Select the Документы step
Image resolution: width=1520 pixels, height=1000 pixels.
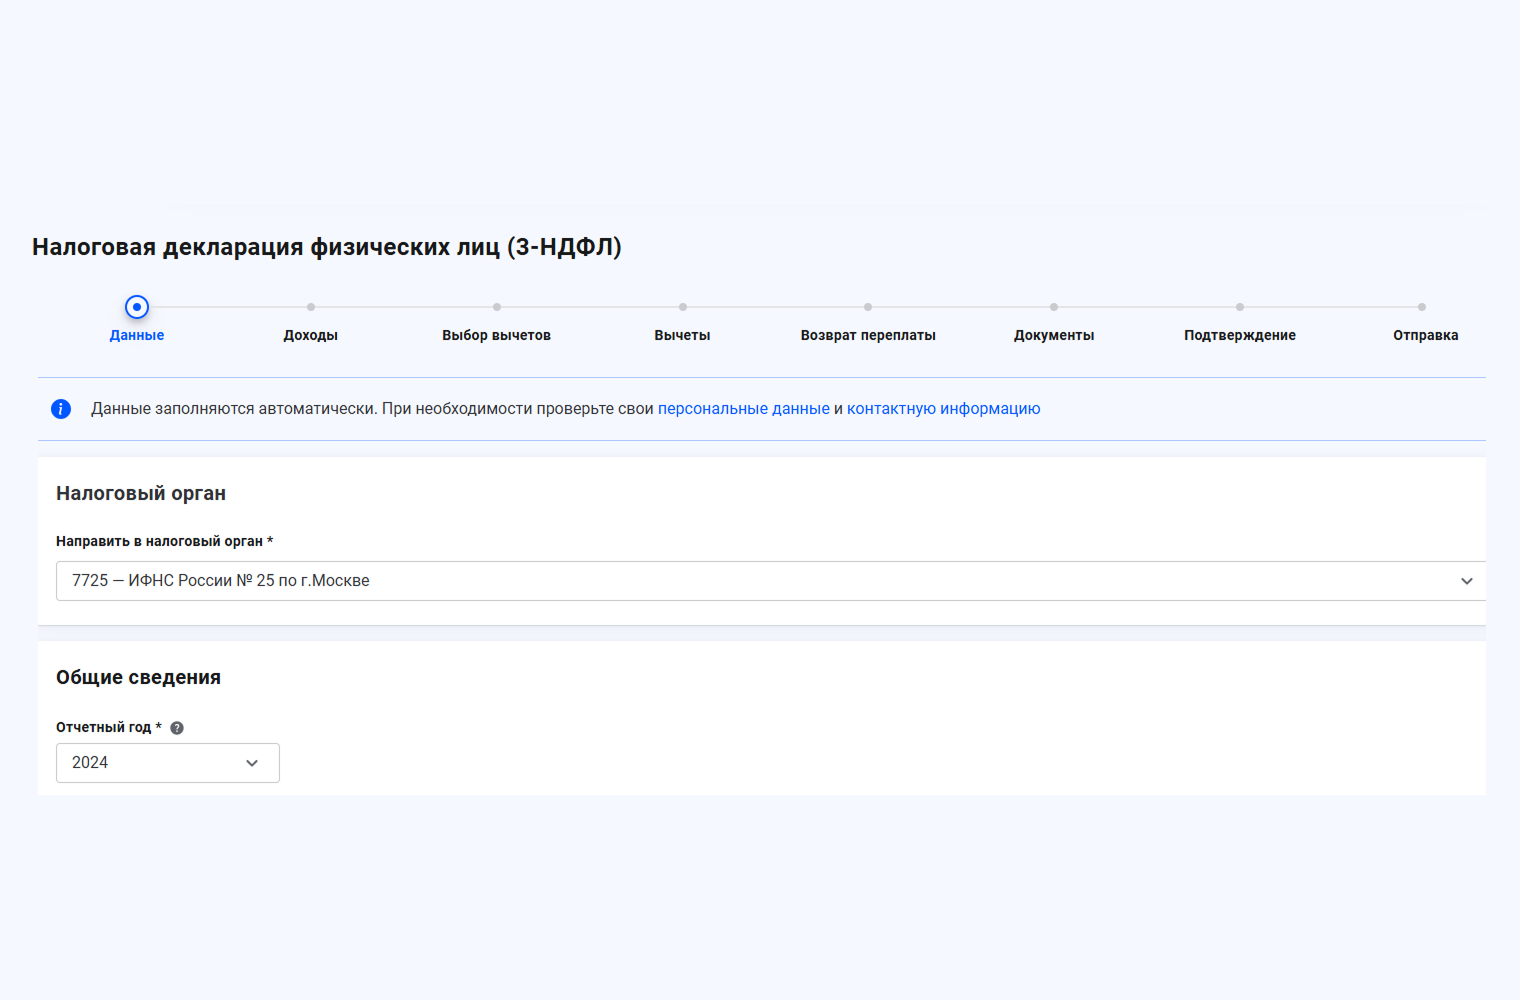(1054, 335)
